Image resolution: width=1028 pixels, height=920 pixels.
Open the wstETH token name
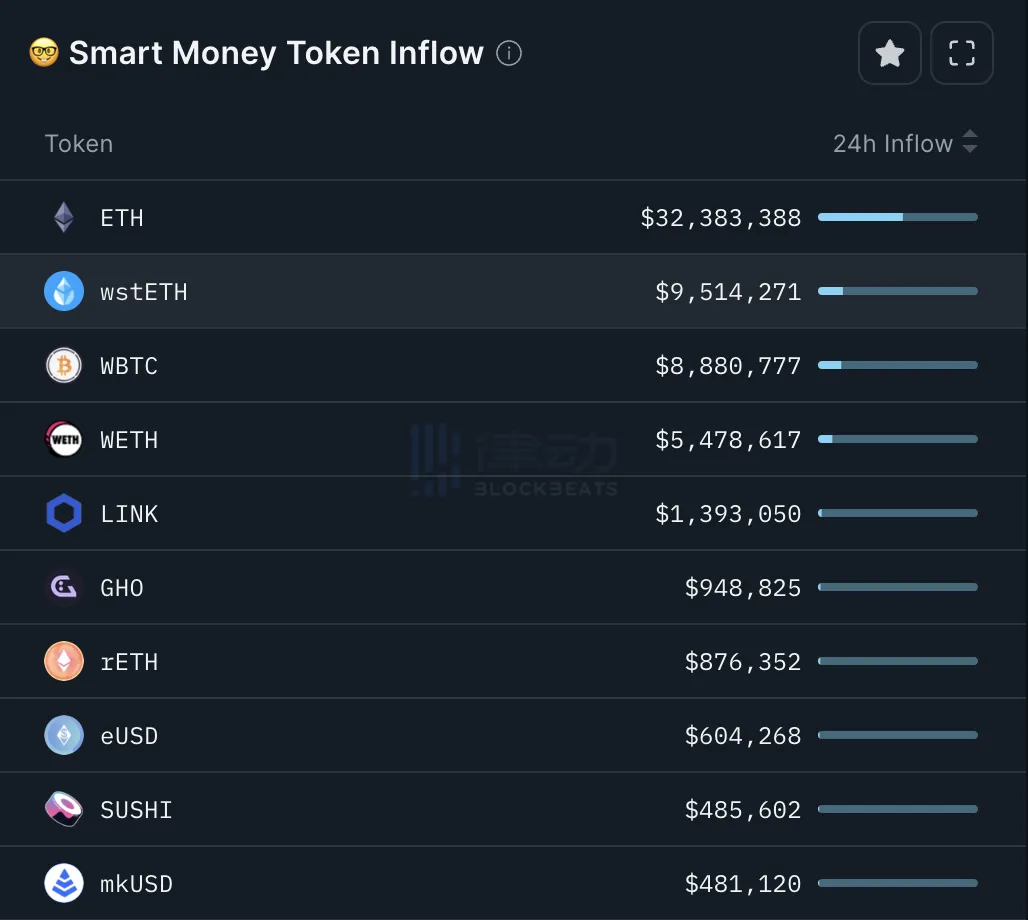coord(144,291)
